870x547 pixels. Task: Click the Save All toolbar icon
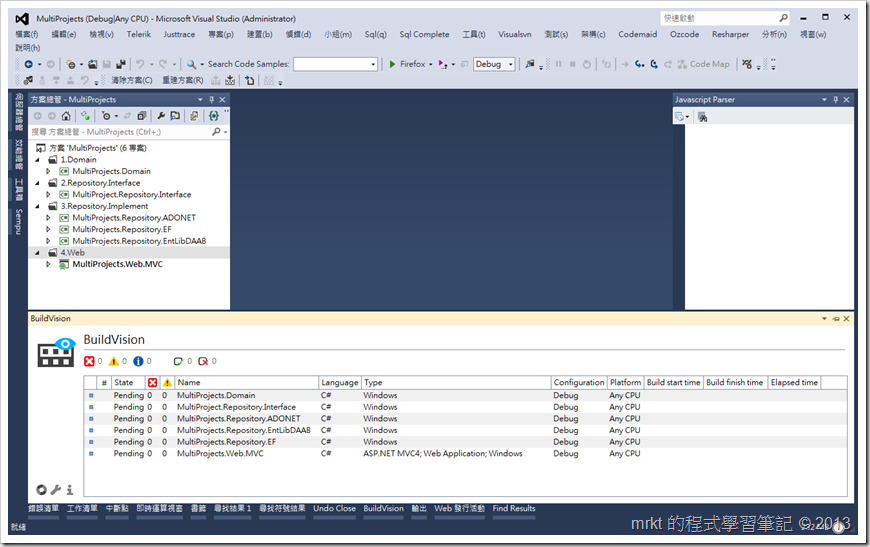[120, 64]
